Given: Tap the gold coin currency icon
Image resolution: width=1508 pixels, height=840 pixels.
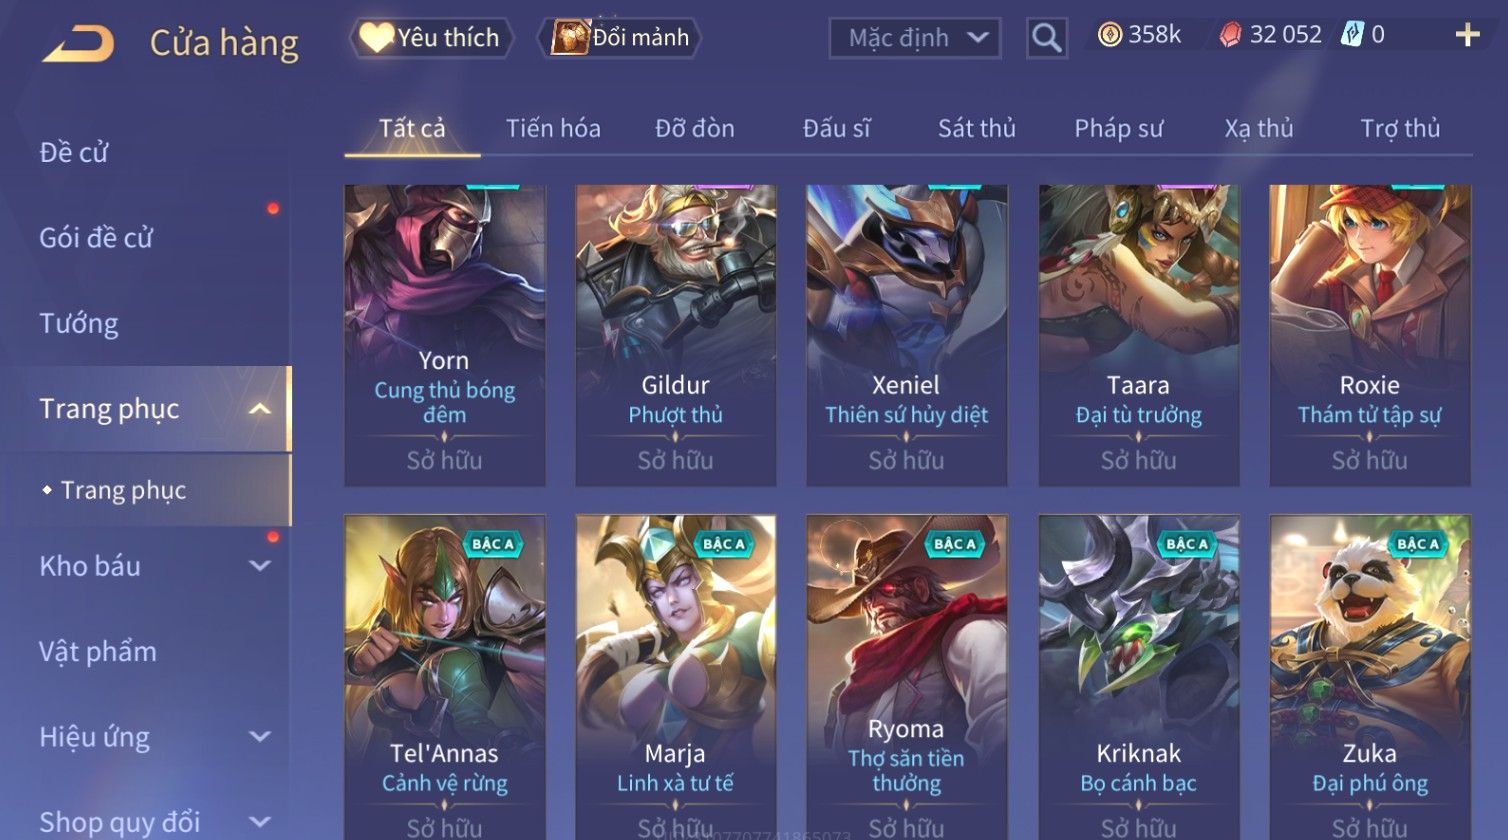Looking at the screenshot, I should pyautogui.click(x=1109, y=36).
